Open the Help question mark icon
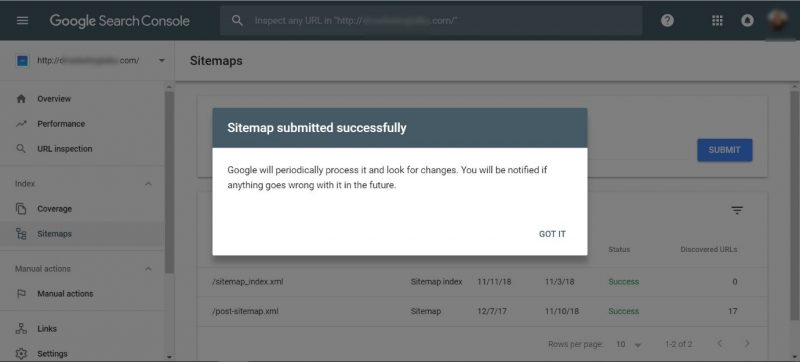 coord(667,20)
